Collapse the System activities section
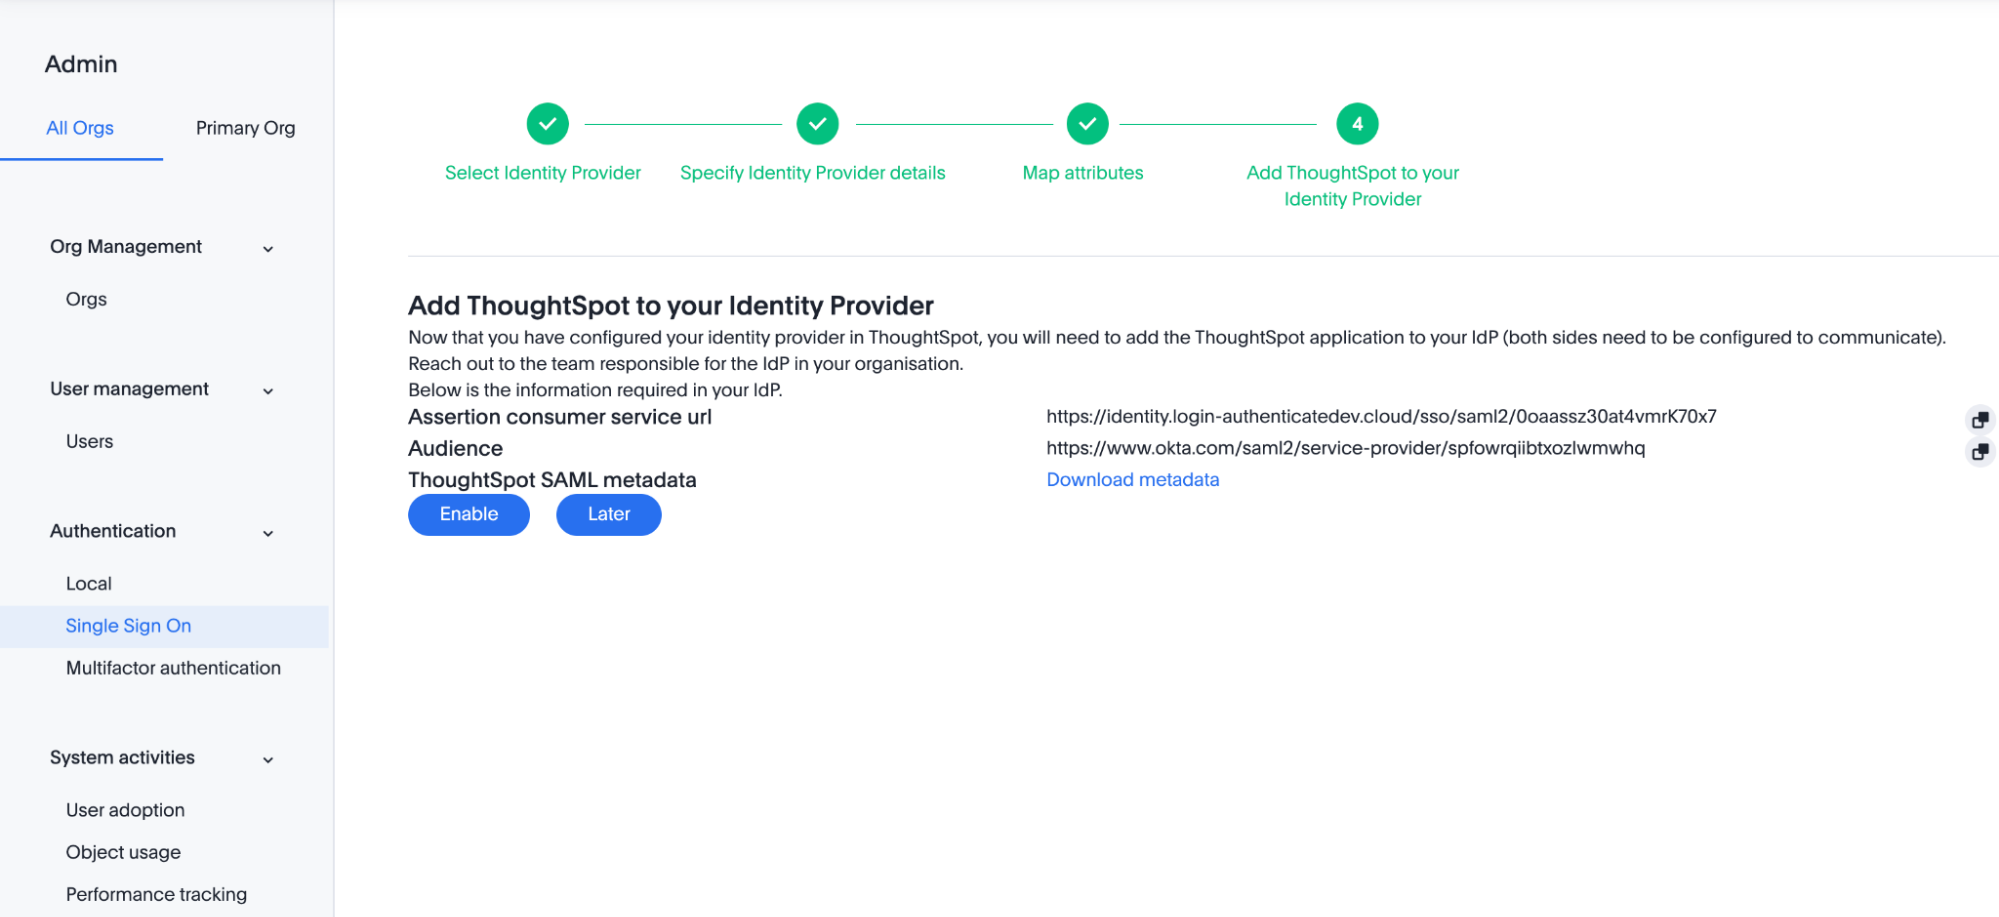The height and width of the screenshot is (917, 1999). 267,758
